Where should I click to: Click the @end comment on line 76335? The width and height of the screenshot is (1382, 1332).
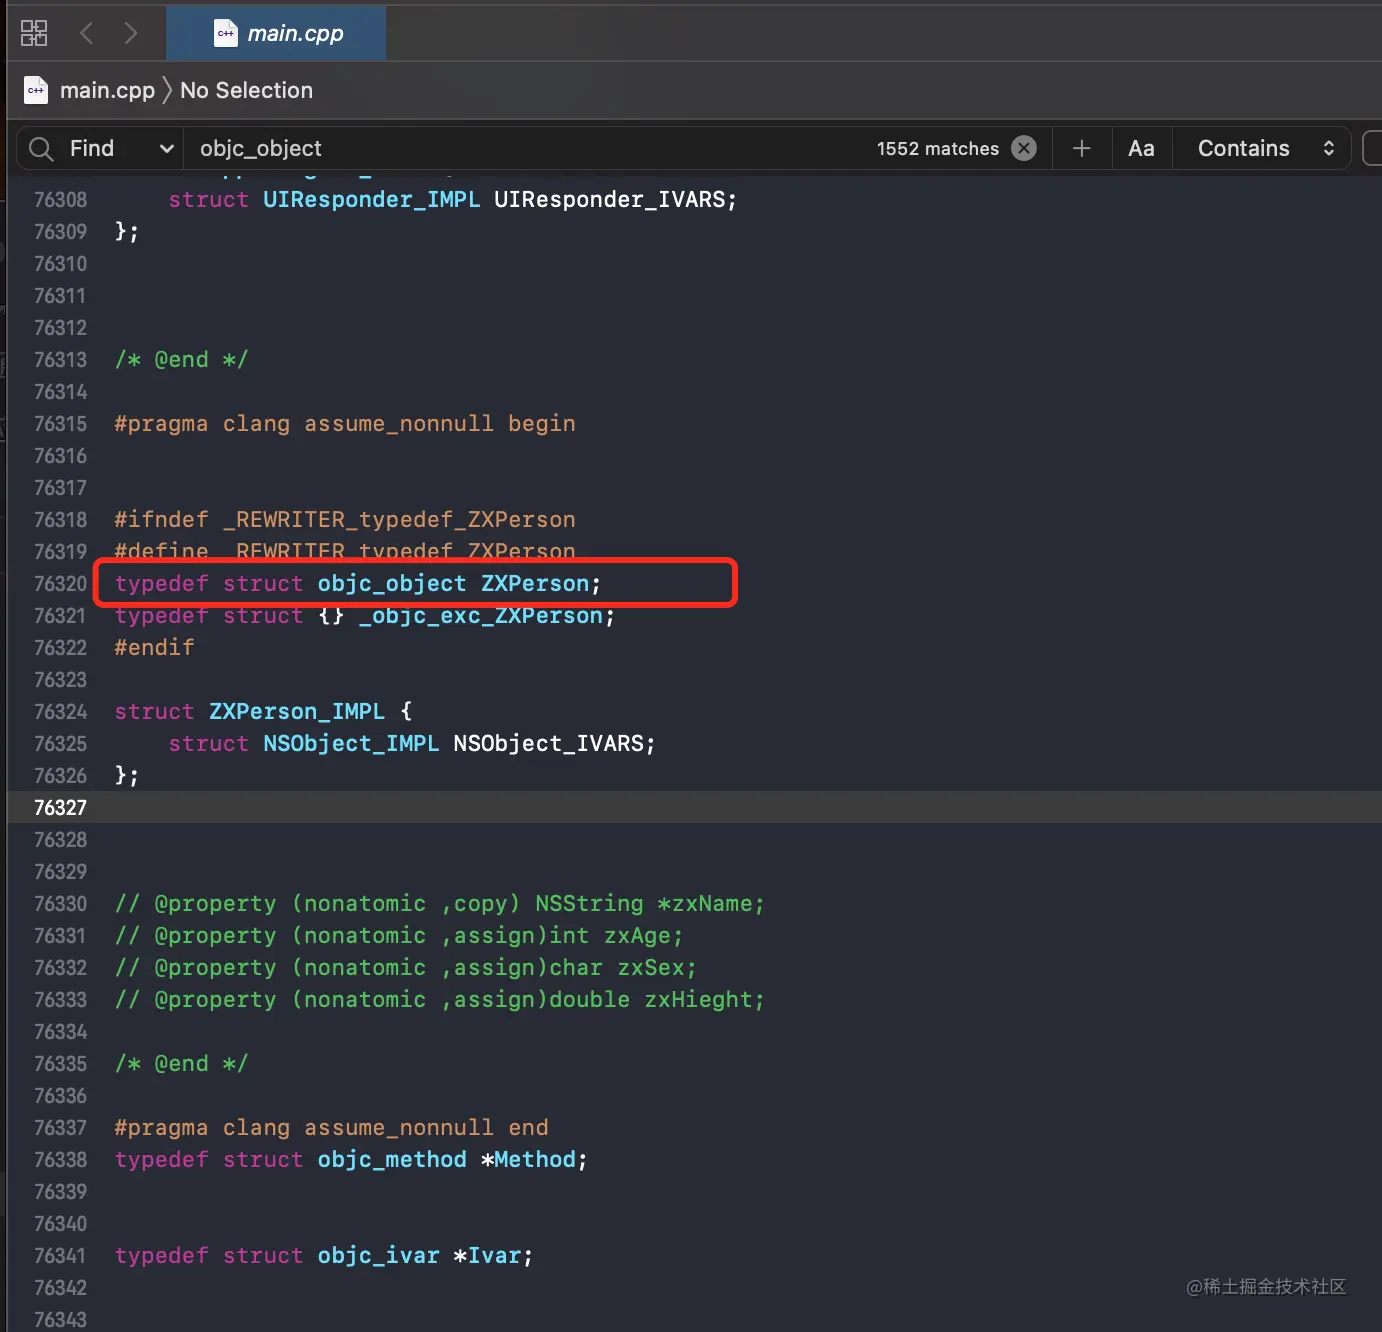click(x=181, y=1064)
